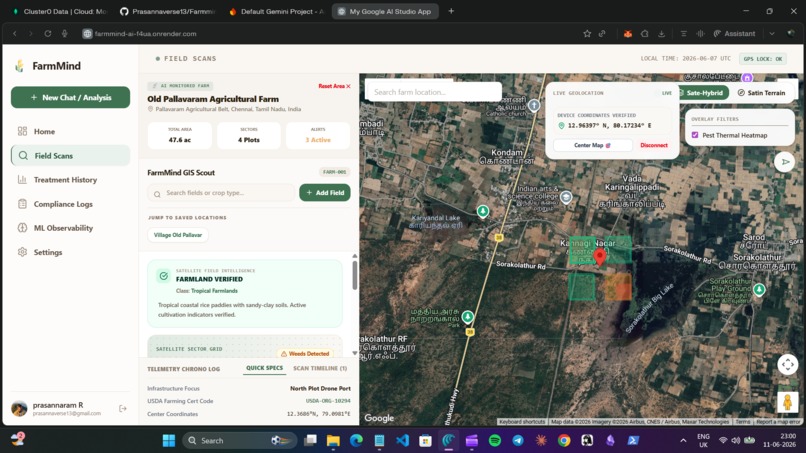Click the GPS LOCK: OK badge
The image size is (806, 453).
(763, 59)
